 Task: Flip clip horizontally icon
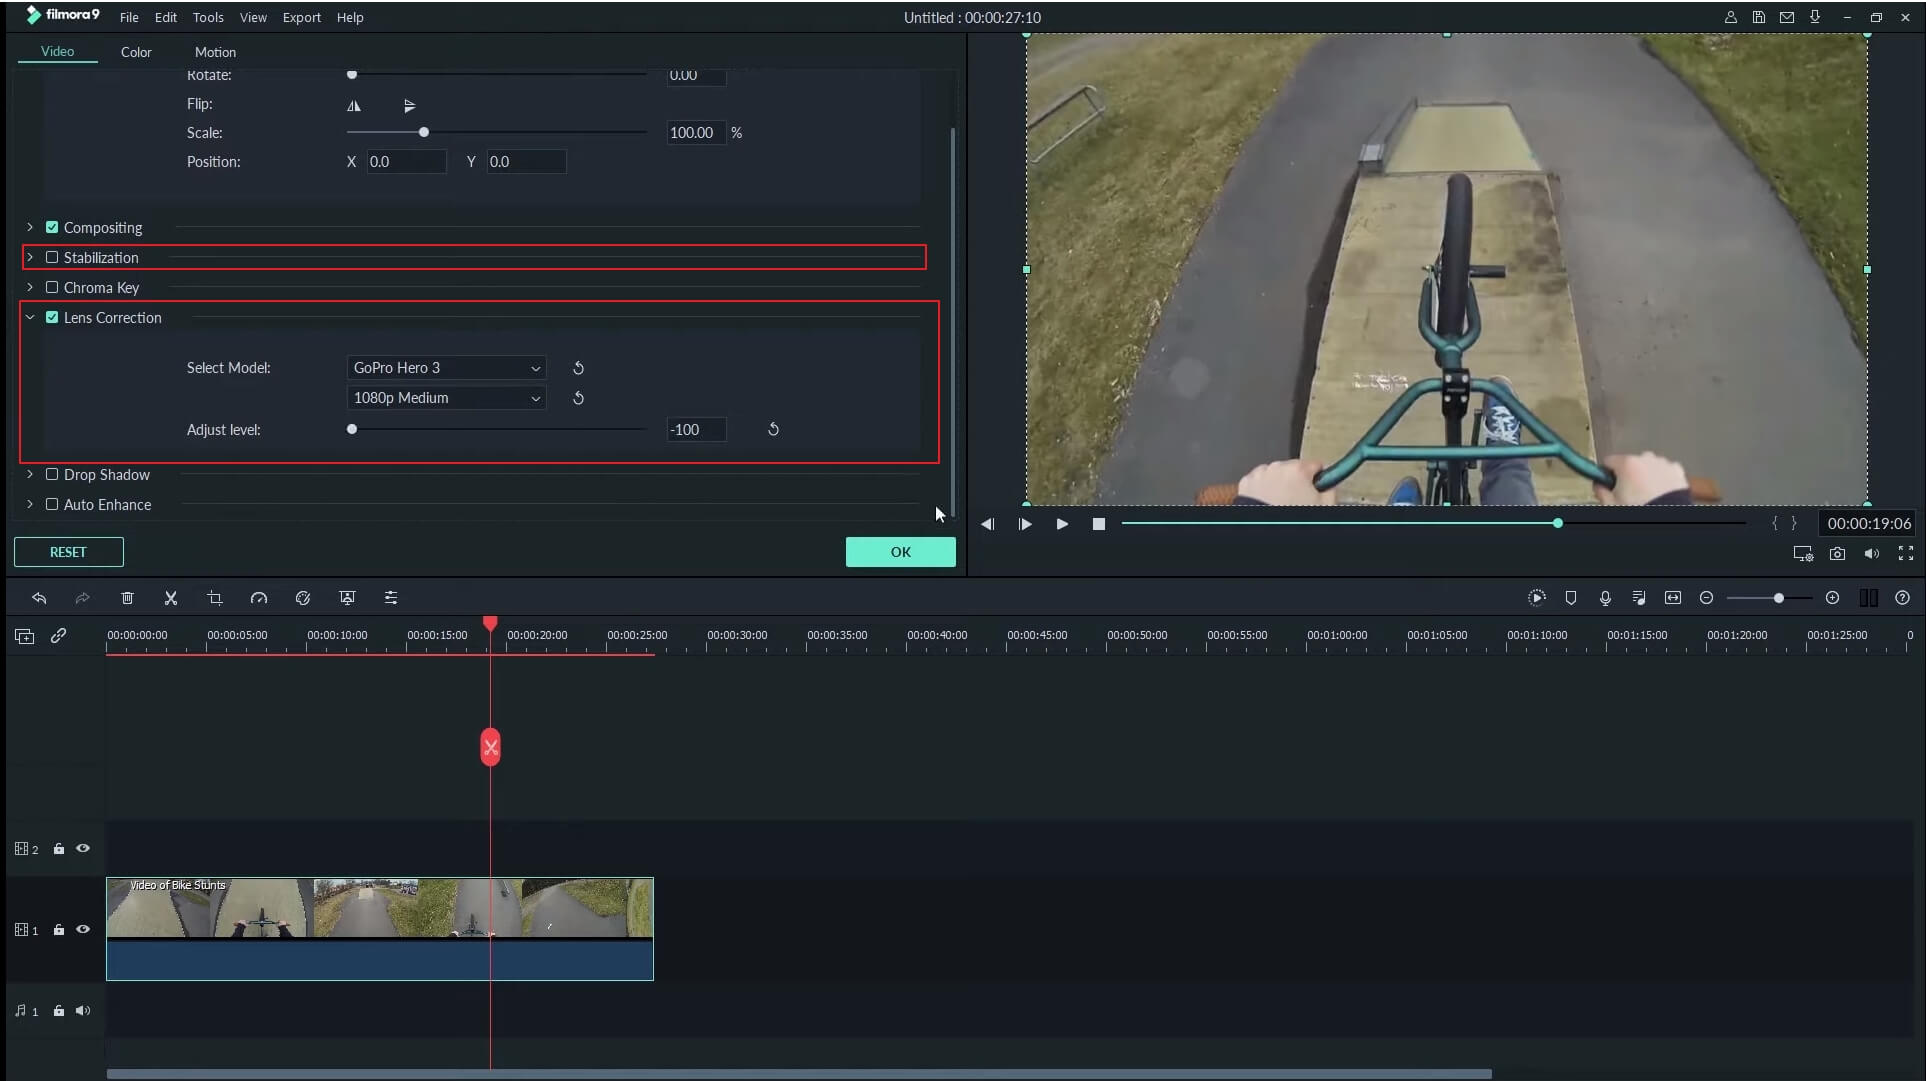[x=354, y=105]
